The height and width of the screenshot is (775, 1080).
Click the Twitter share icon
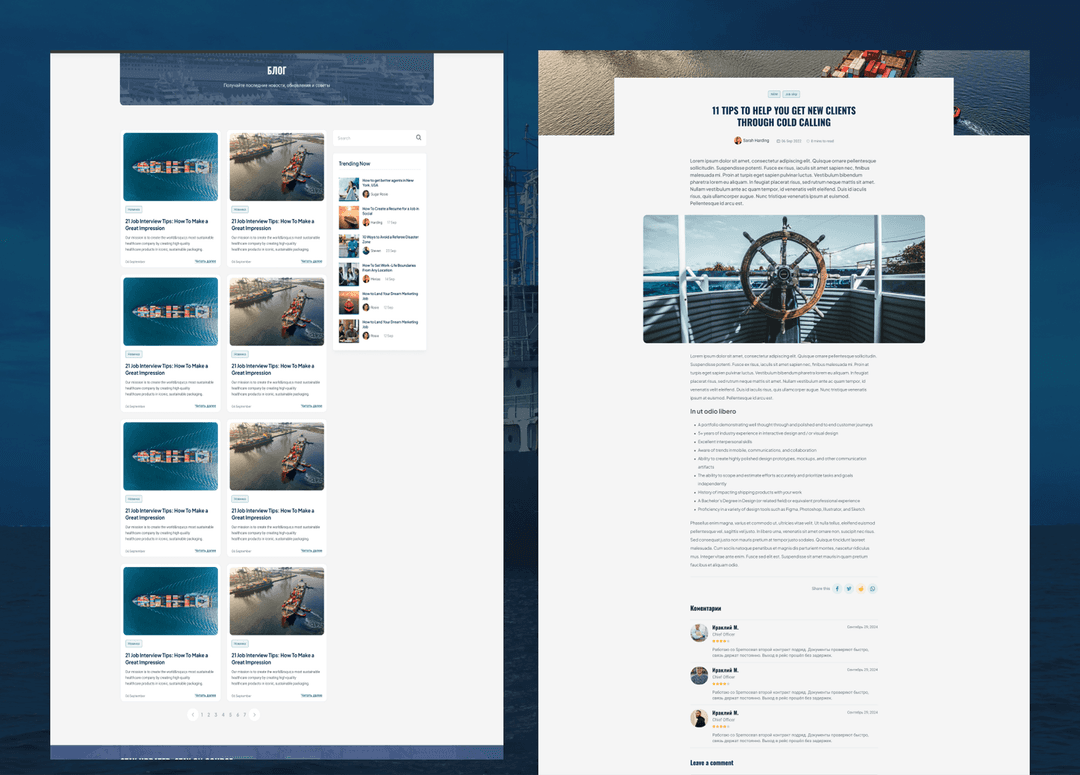pos(849,589)
